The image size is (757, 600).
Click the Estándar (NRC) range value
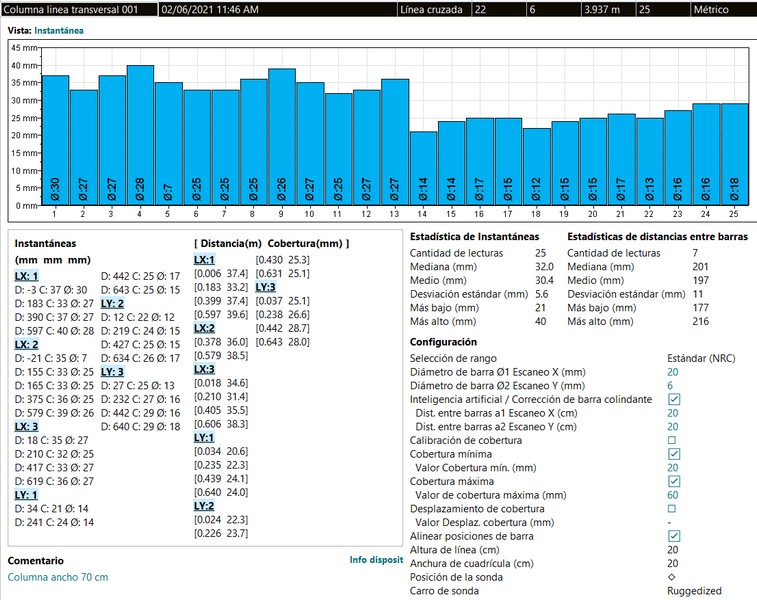click(x=701, y=358)
